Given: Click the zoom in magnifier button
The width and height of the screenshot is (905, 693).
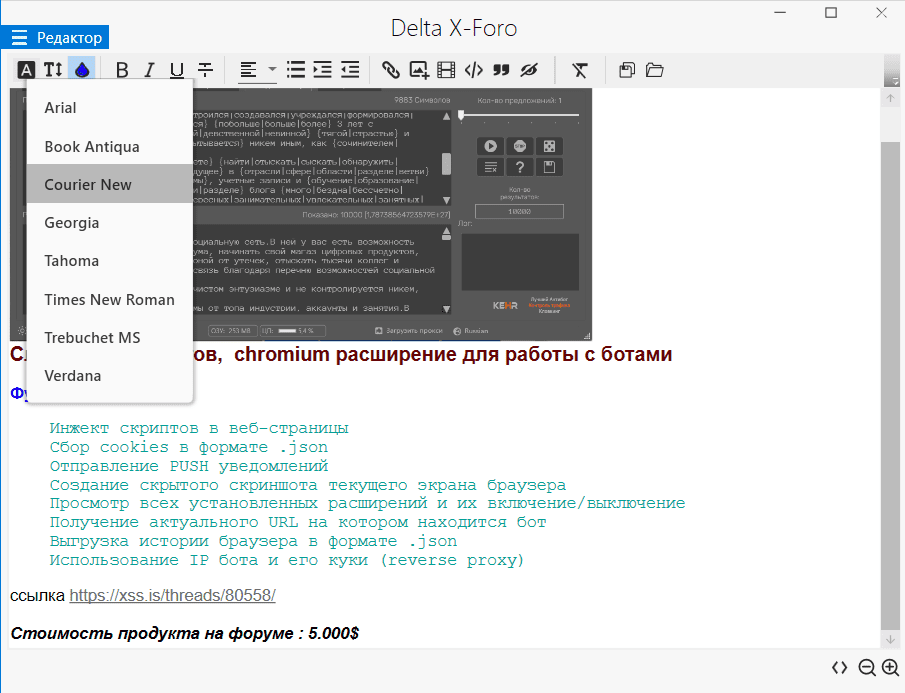Looking at the screenshot, I should [x=890, y=668].
